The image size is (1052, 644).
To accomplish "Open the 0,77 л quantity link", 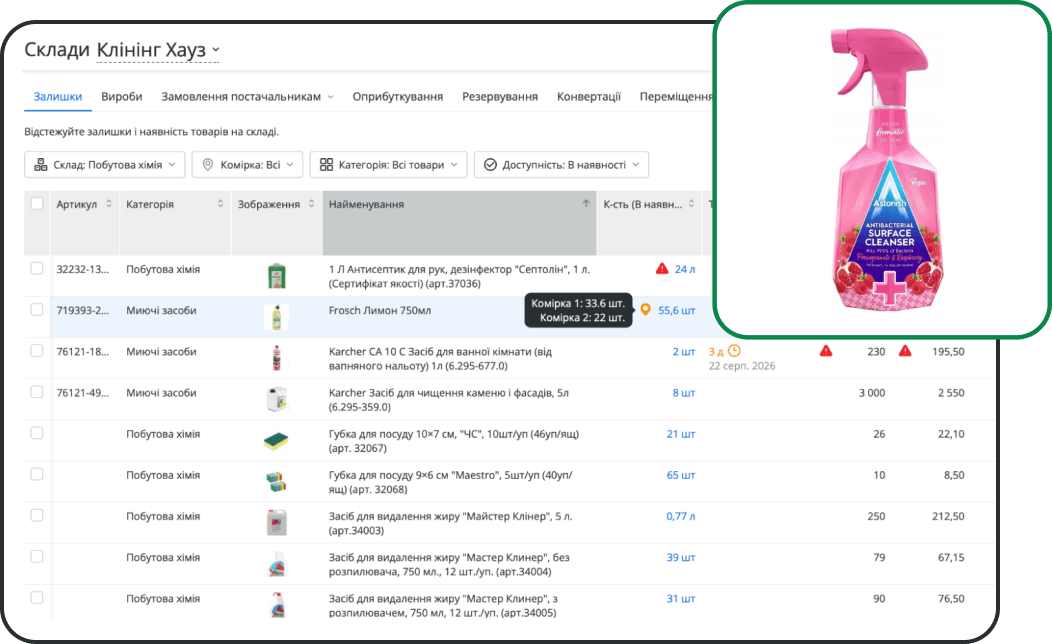I will (x=681, y=516).
